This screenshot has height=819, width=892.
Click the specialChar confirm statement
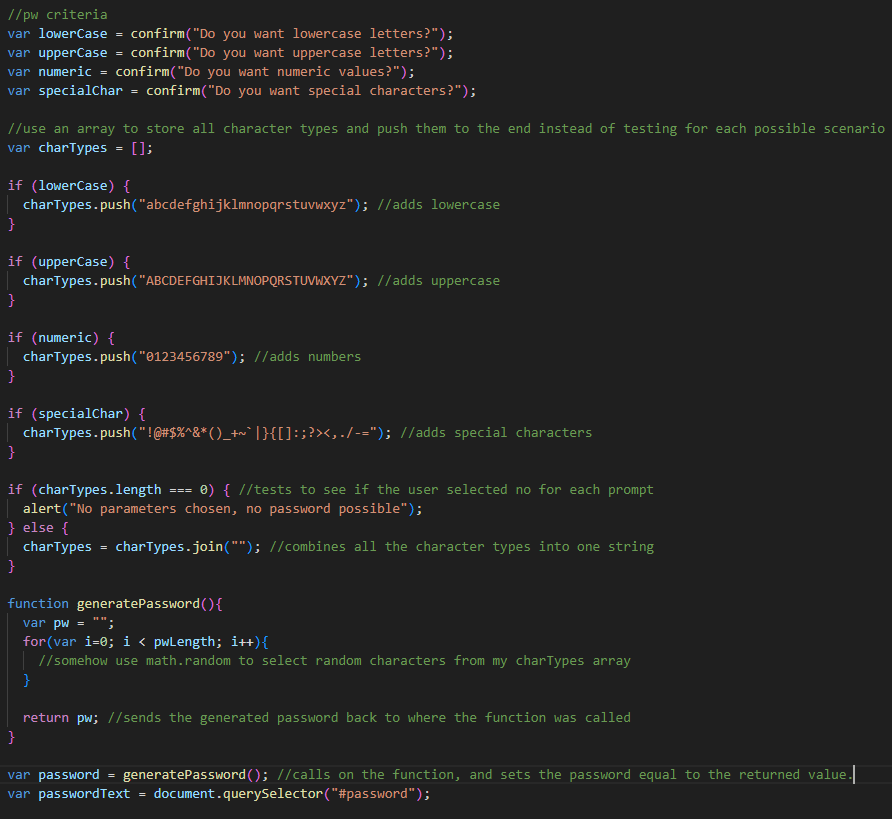240,90
